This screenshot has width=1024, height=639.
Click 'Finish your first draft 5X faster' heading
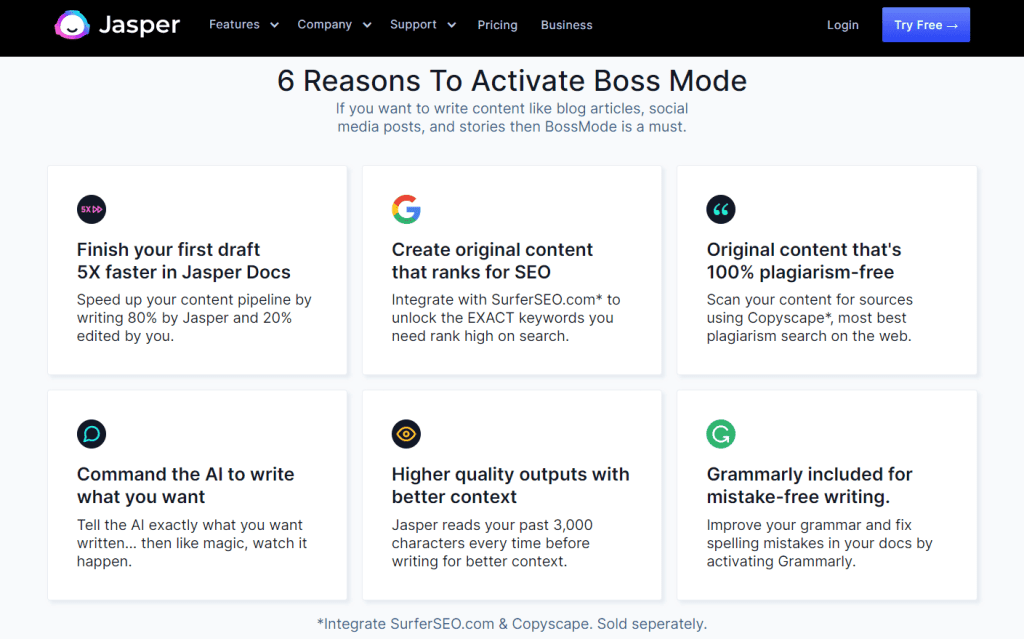[x=184, y=261]
